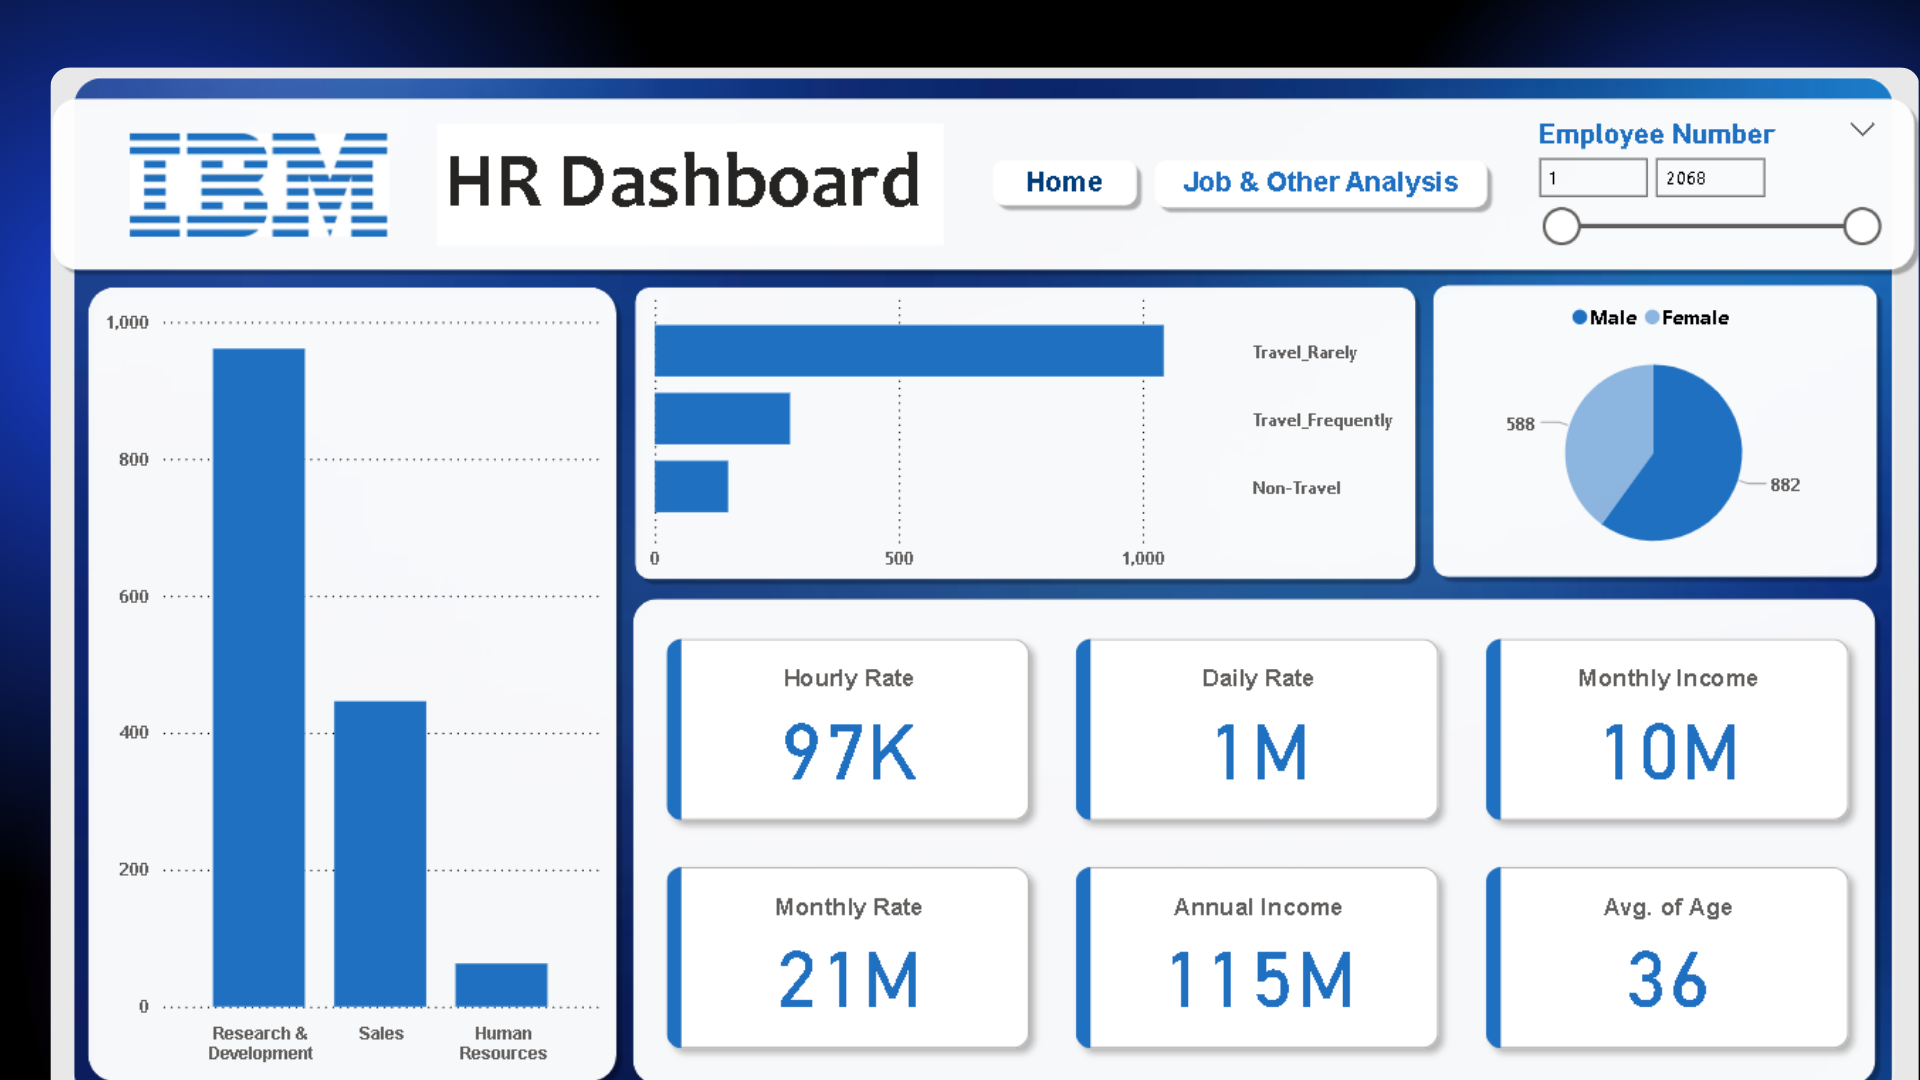Go to Job & Other Analysis page
Viewport: 1920px width, 1080px height.
click(x=1320, y=182)
